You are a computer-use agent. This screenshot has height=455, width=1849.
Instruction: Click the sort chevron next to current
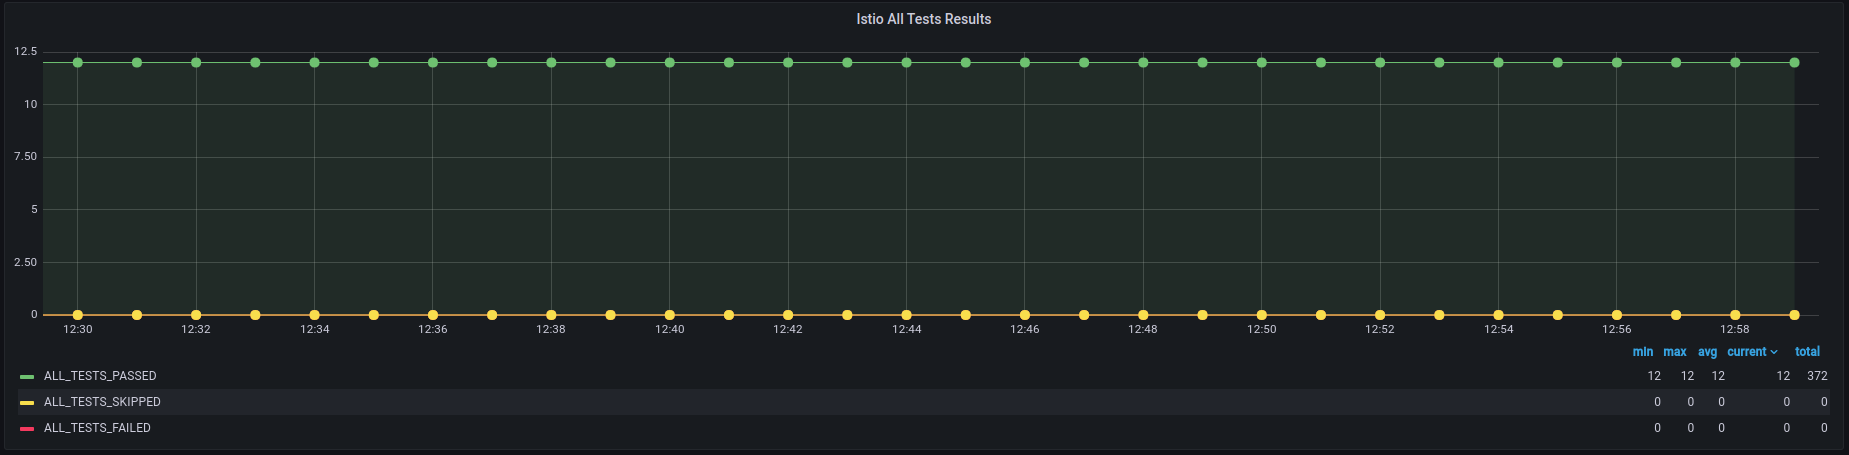(x=1774, y=353)
